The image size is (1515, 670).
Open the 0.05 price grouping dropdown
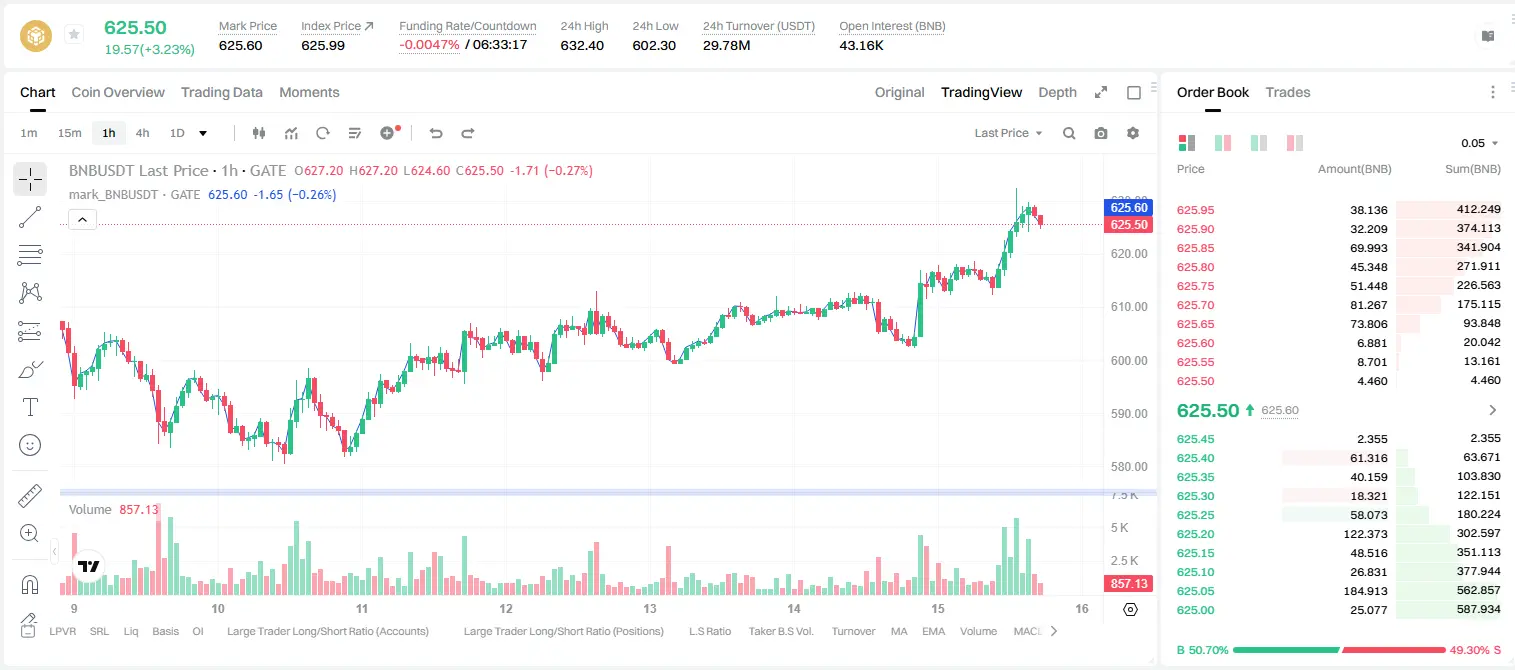pyautogui.click(x=1480, y=143)
